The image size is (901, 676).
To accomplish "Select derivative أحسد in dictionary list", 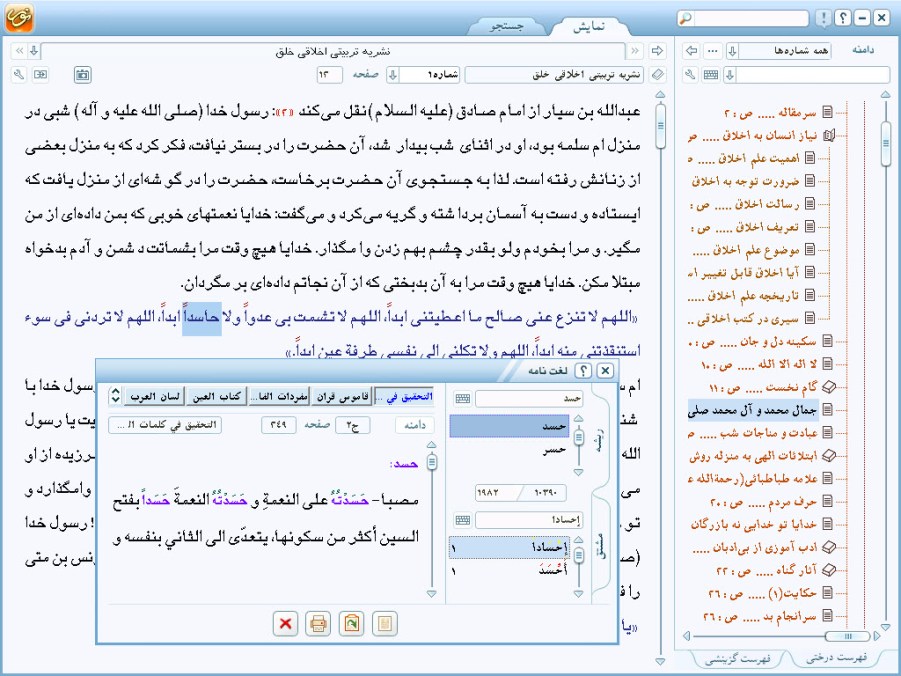I will pos(510,570).
